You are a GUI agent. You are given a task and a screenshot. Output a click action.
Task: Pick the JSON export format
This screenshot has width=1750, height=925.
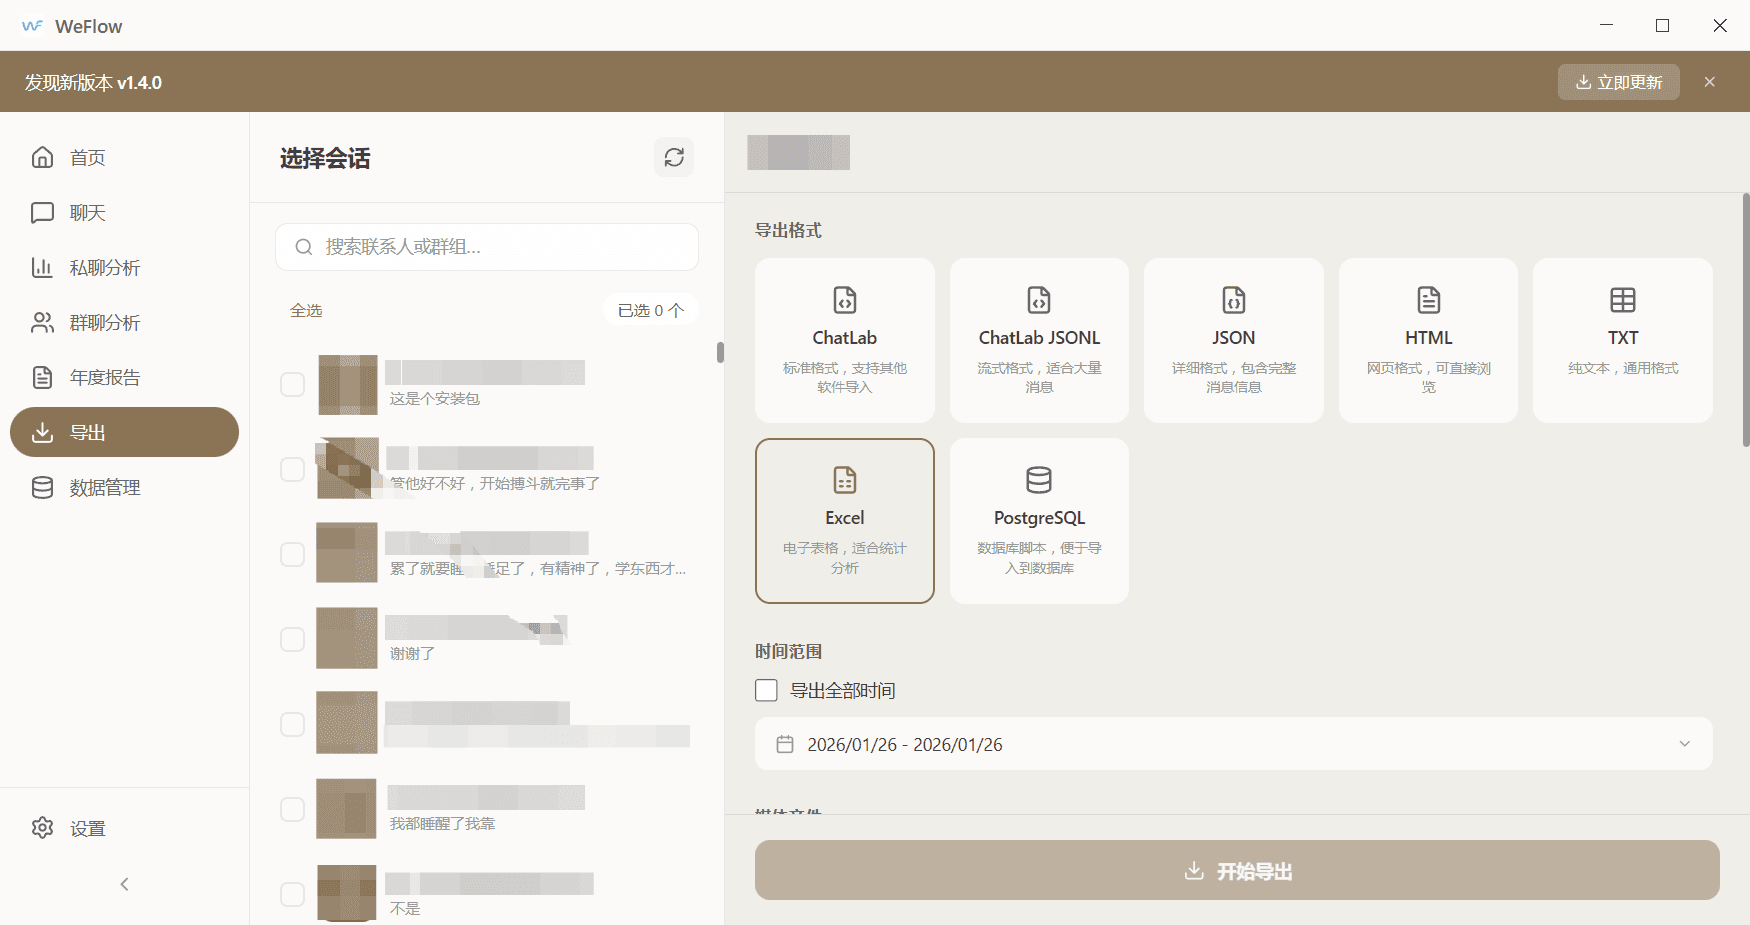(1233, 340)
